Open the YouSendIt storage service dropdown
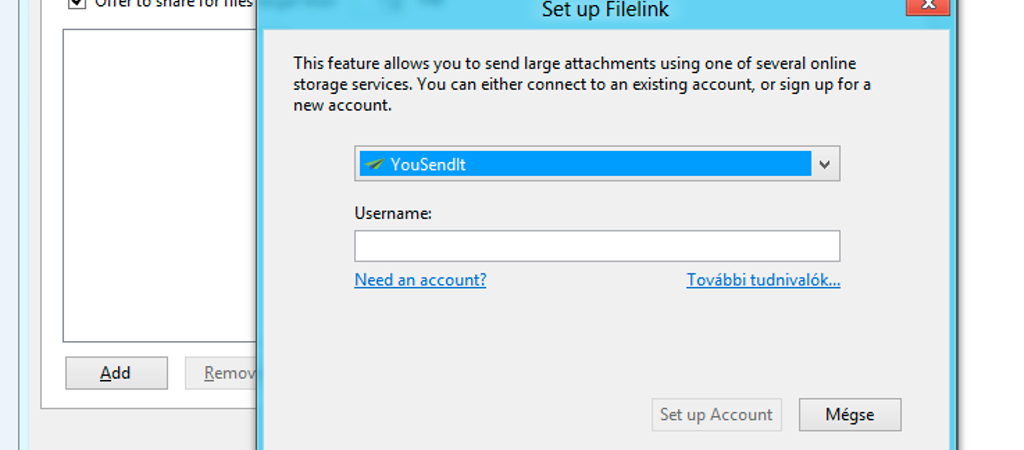The height and width of the screenshot is (450, 1024). (x=597, y=164)
